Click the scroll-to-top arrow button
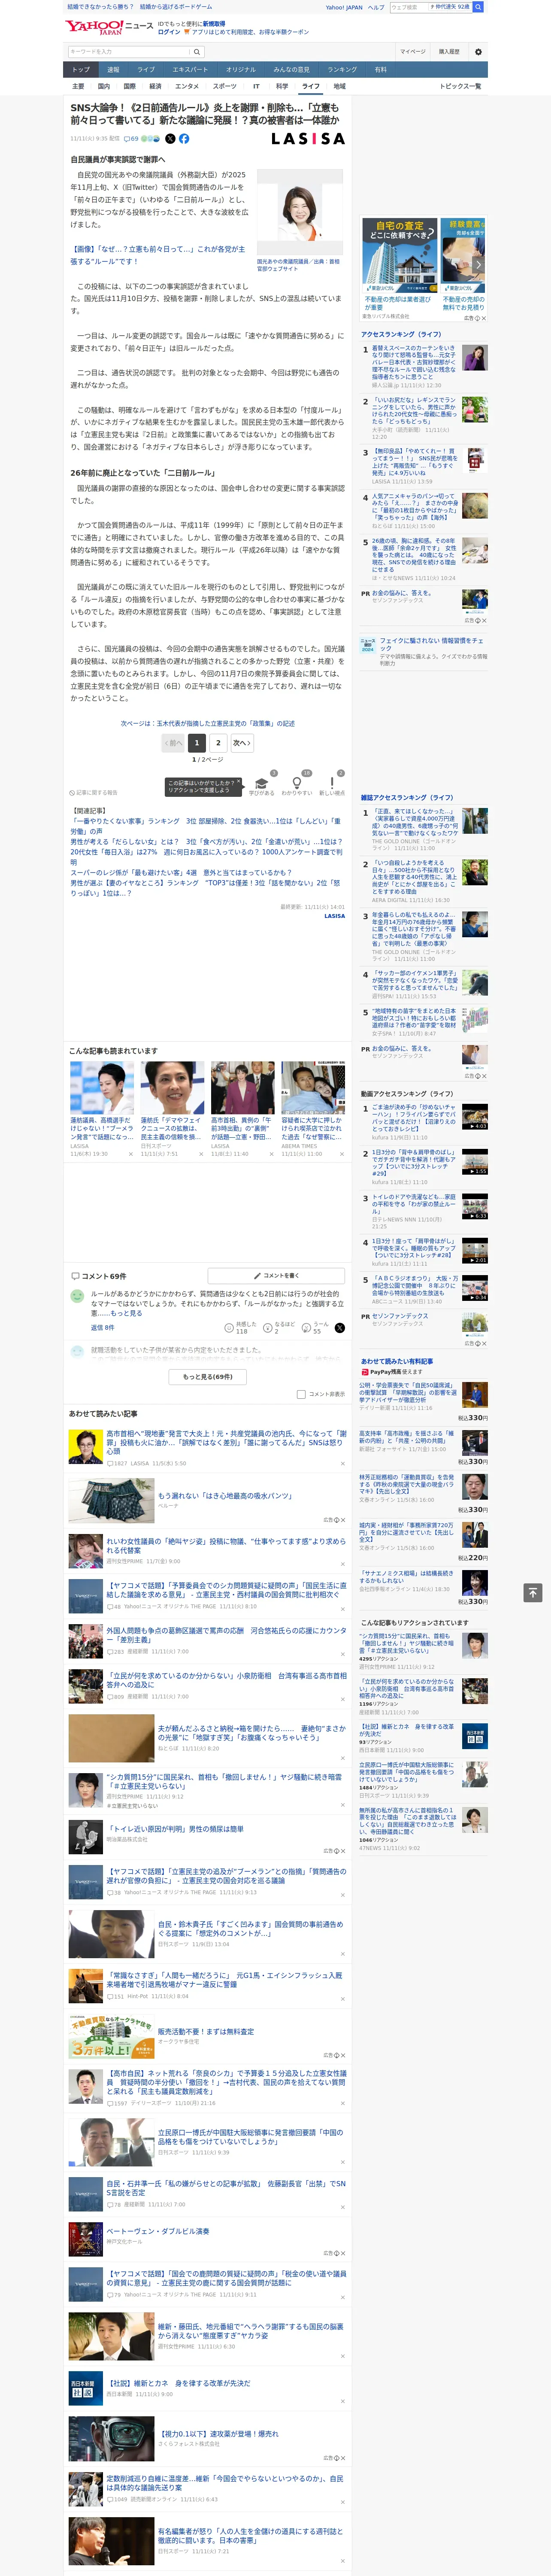 (x=533, y=1593)
